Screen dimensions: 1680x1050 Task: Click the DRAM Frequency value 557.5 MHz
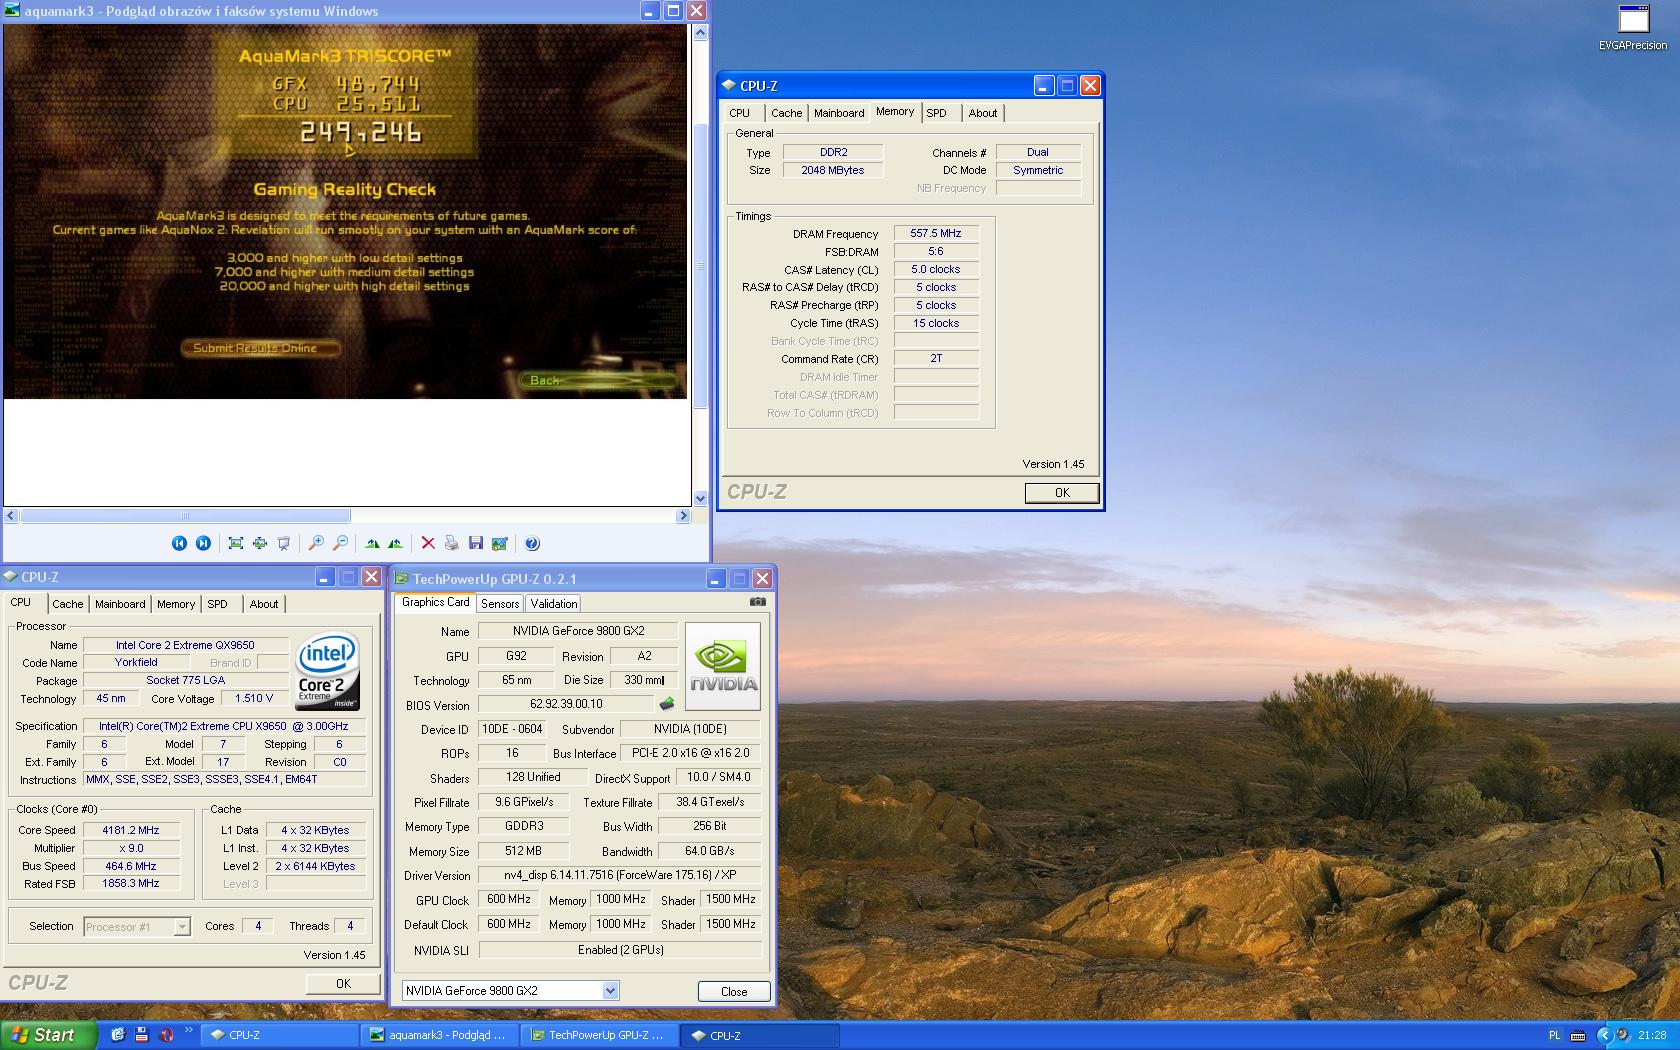[936, 233]
